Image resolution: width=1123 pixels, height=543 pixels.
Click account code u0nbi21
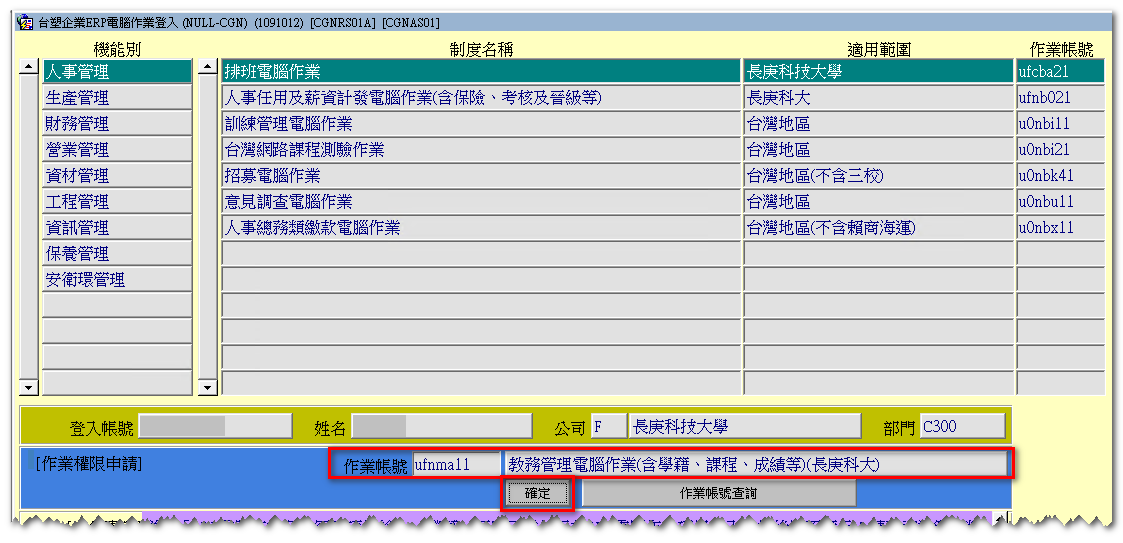(x=1061, y=150)
